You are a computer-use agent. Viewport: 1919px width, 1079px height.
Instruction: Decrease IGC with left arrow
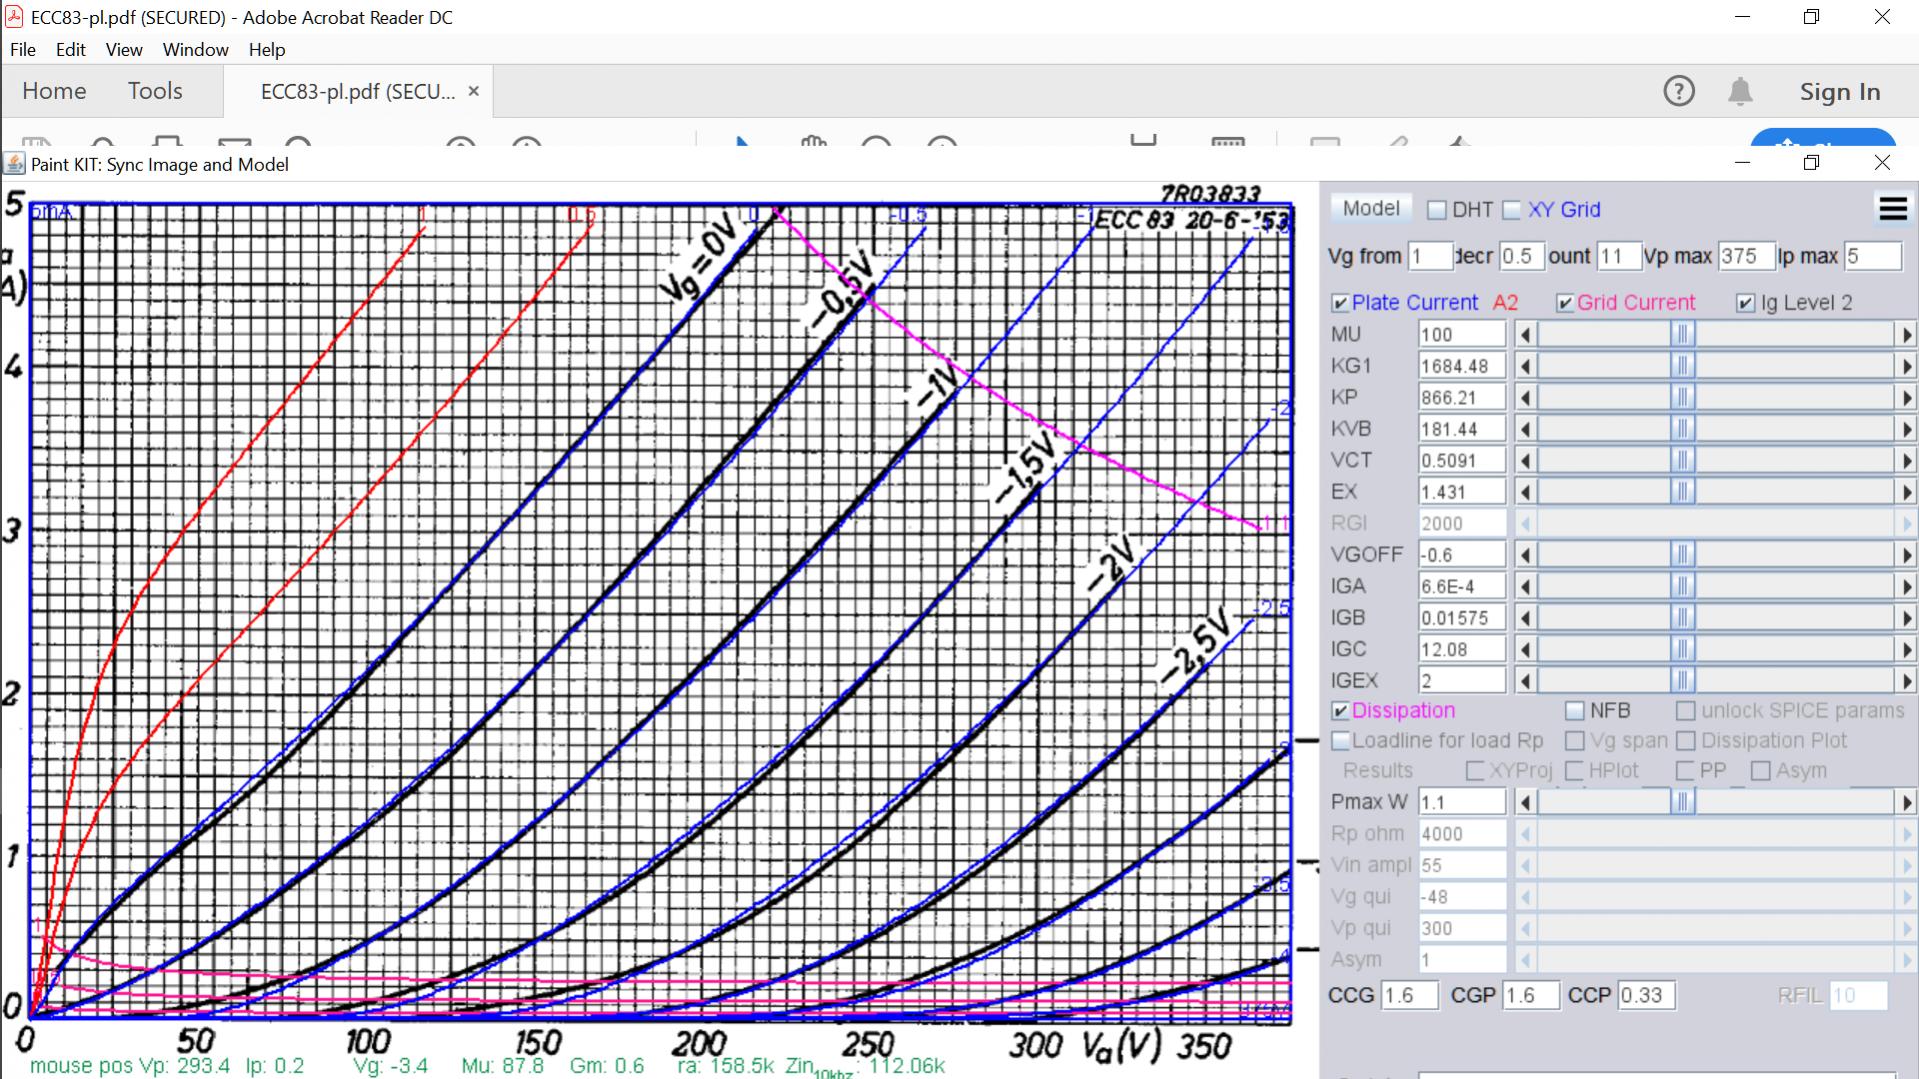pyautogui.click(x=1525, y=649)
